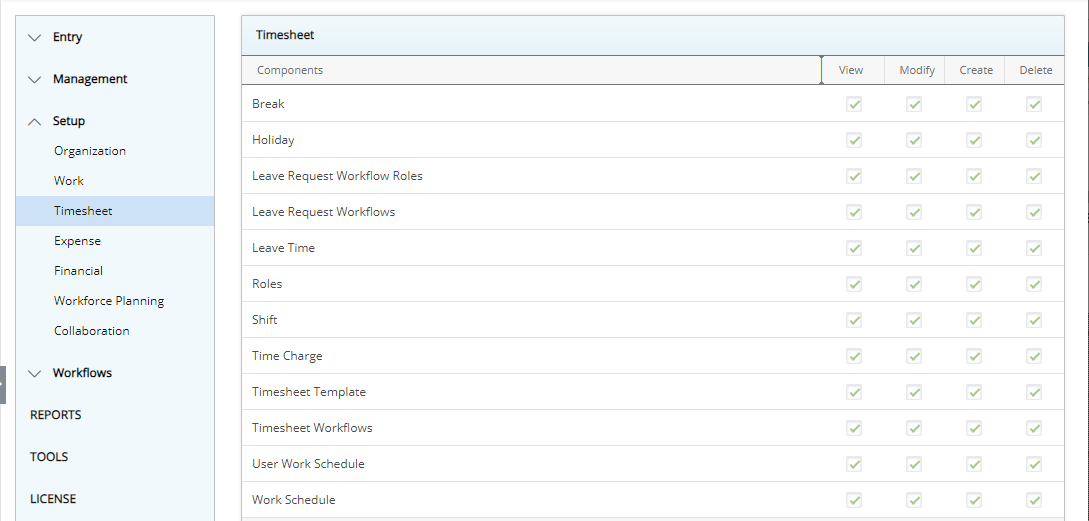
Task: Toggle View for Timesheet Template
Action: [854, 392]
